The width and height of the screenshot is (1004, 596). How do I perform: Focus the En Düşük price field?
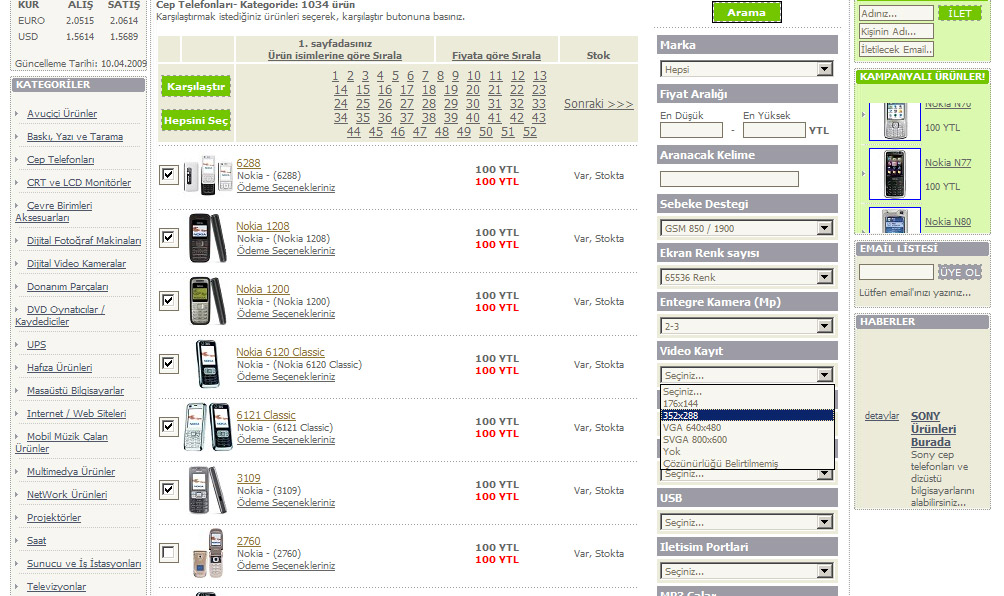click(691, 130)
